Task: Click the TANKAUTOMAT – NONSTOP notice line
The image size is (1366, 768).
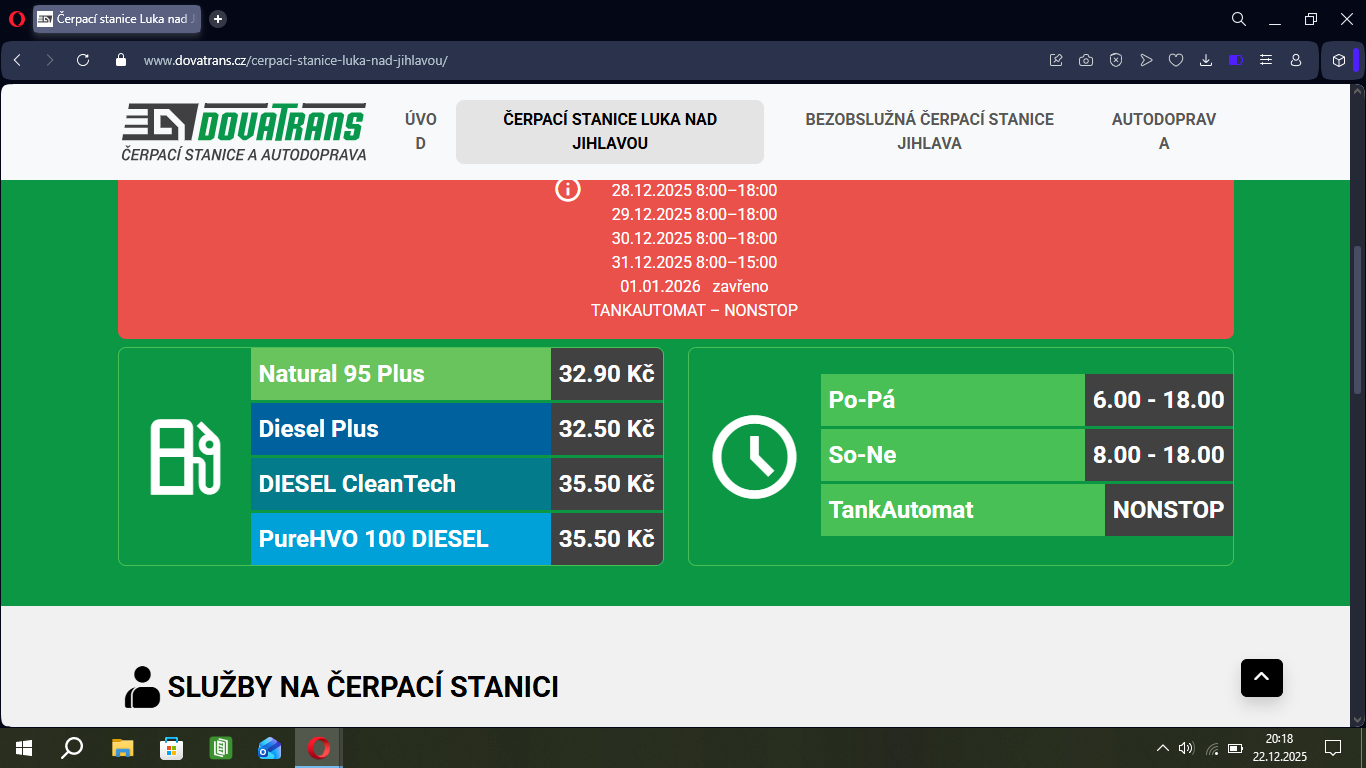Action: 694,310
